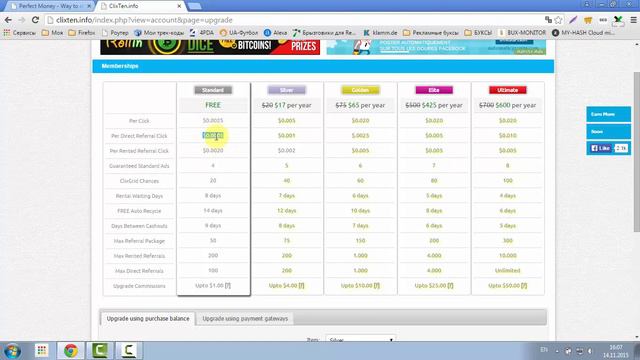Viewport: 640px width, 360px height.
Task: Open the klamm.de bookmark
Action: 380,33
